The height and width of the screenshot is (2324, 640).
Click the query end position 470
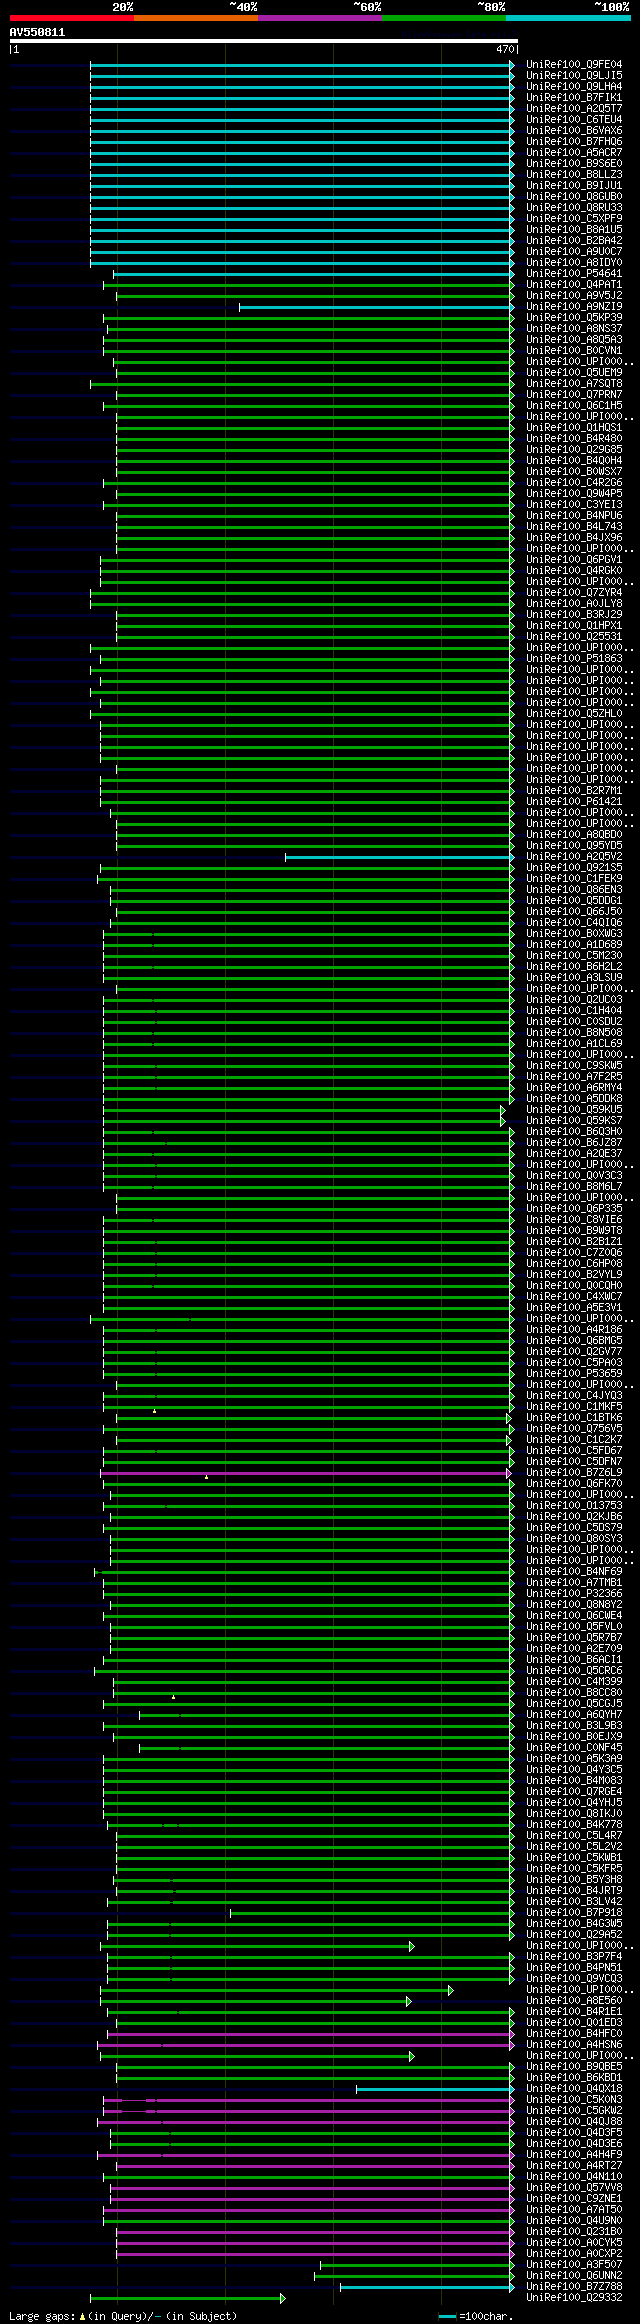pyautogui.click(x=505, y=49)
